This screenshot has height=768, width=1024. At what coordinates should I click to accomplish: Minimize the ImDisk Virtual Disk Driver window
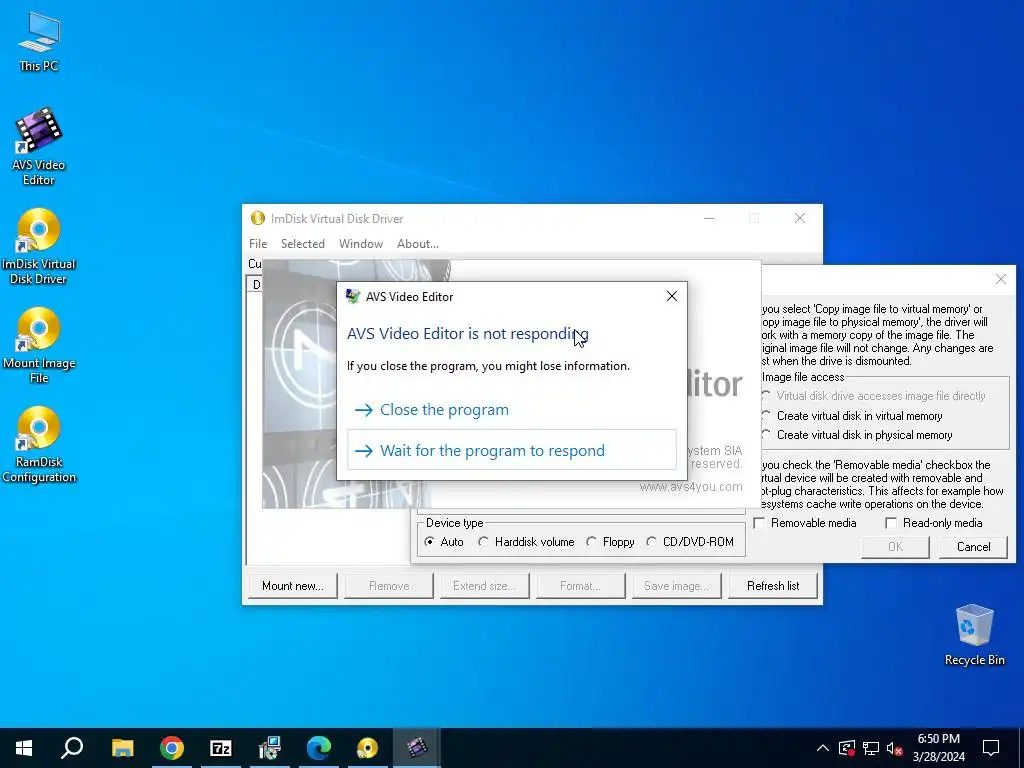[x=709, y=218]
